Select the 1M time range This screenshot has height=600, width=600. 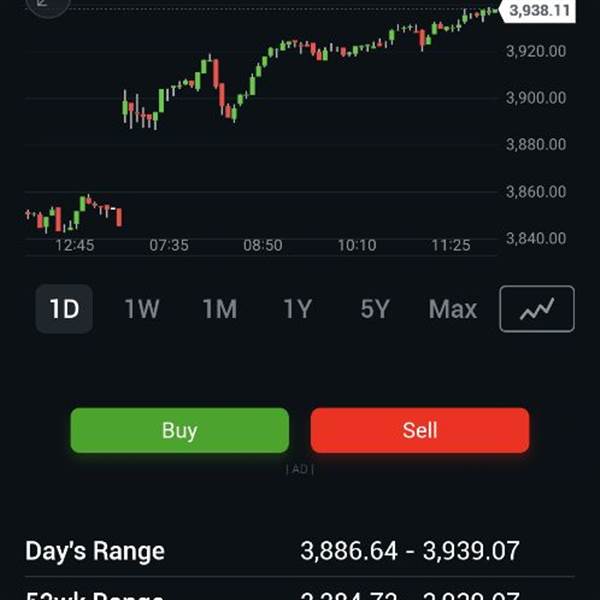coord(220,309)
